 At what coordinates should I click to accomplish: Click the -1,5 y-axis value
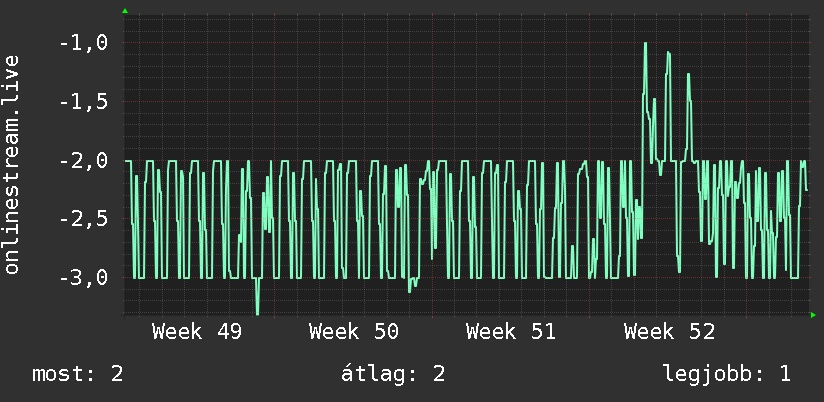83,102
